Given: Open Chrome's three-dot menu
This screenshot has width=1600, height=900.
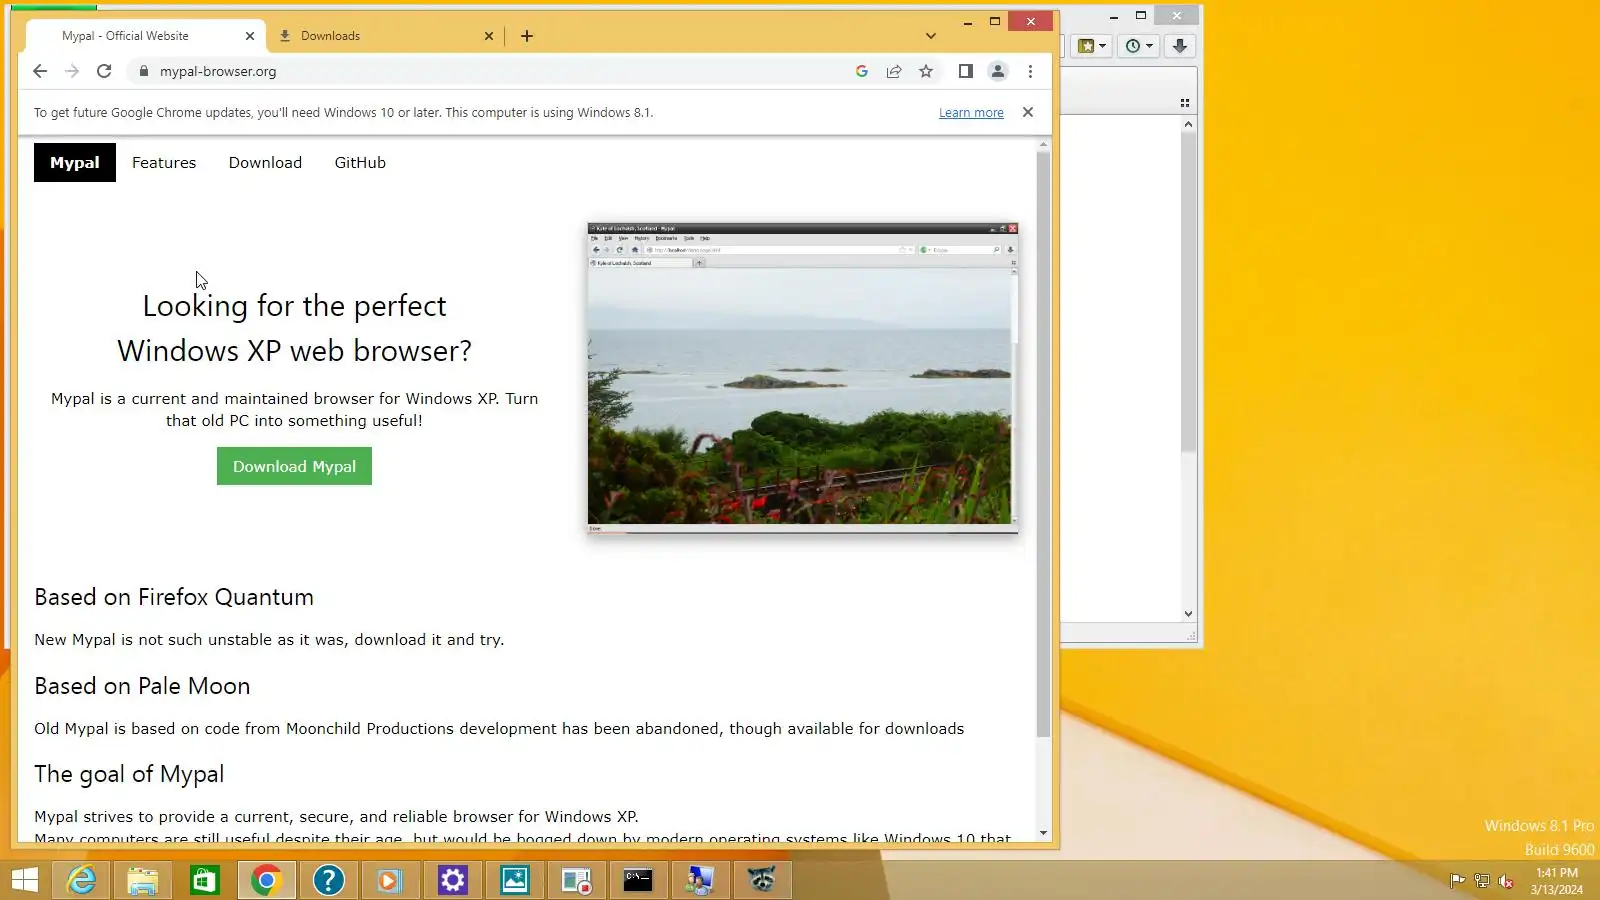Looking at the screenshot, I should pyautogui.click(x=1030, y=71).
